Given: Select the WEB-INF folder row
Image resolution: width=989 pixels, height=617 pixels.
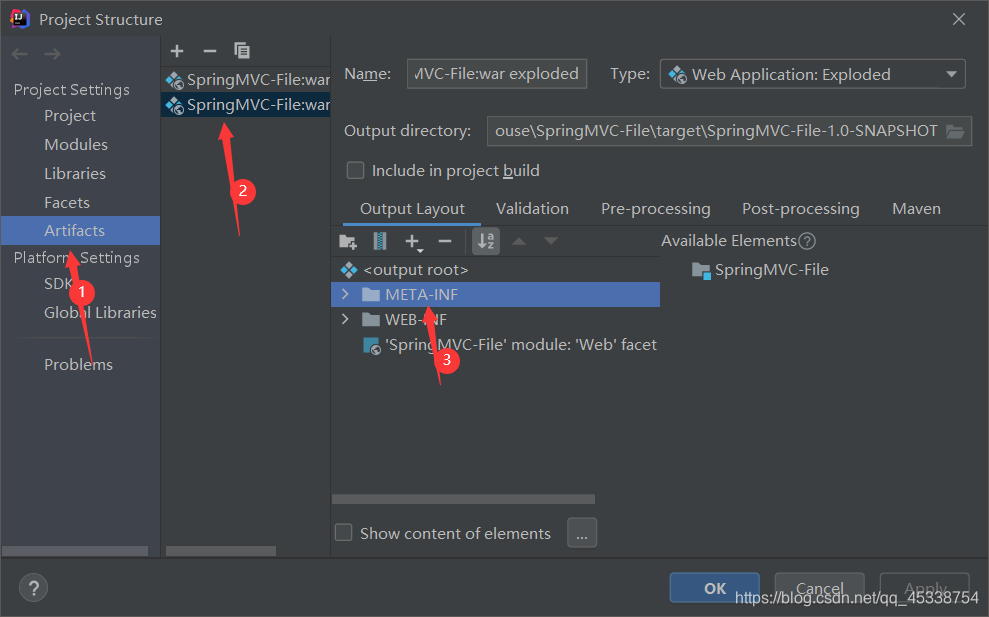Looking at the screenshot, I should 495,319.
